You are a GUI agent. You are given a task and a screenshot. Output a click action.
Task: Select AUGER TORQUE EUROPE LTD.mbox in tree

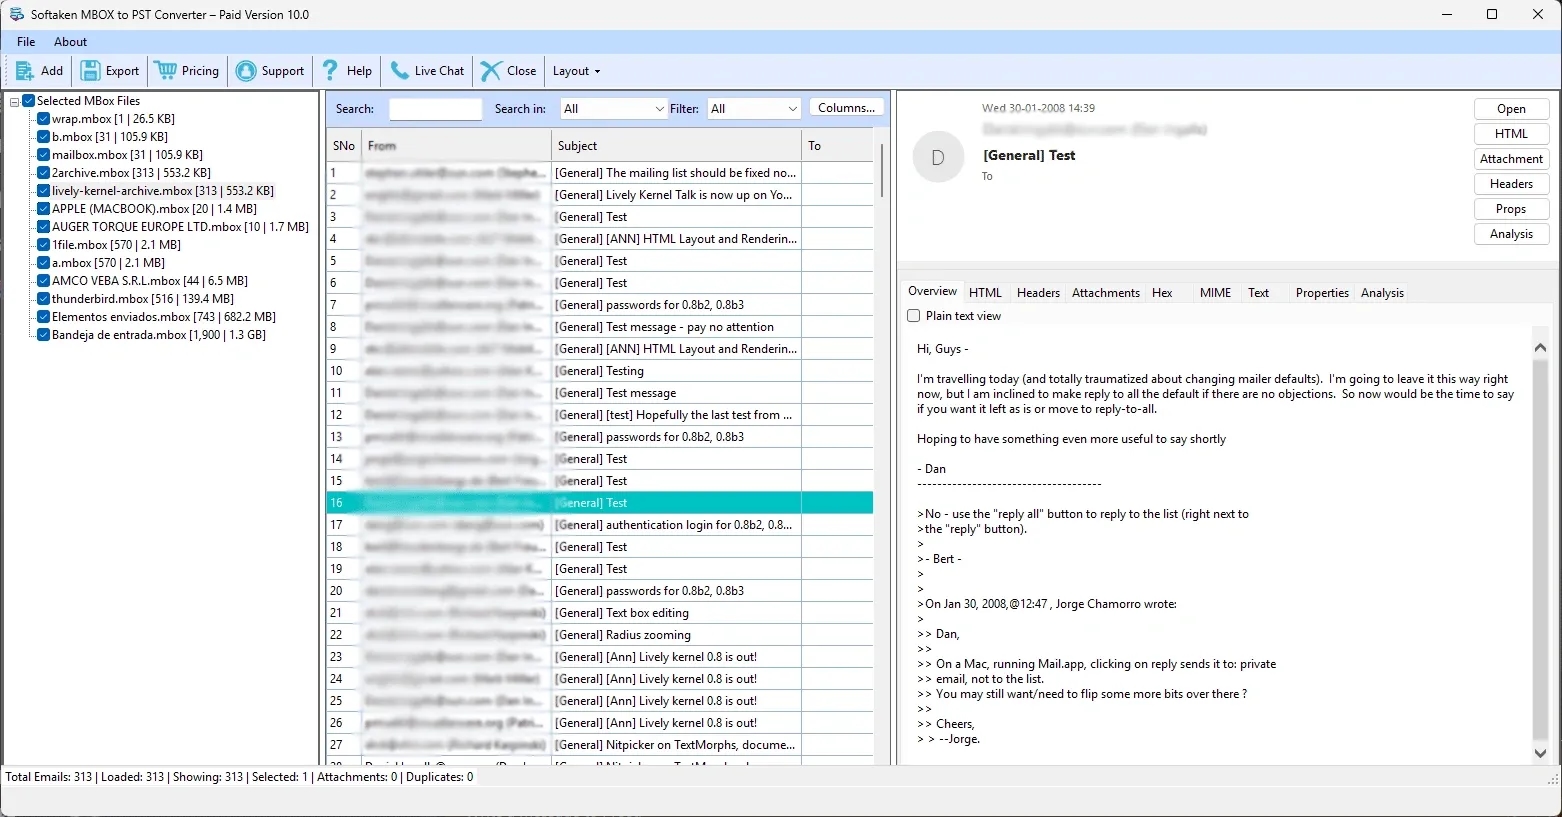pyautogui.click(x=180, y=227)
